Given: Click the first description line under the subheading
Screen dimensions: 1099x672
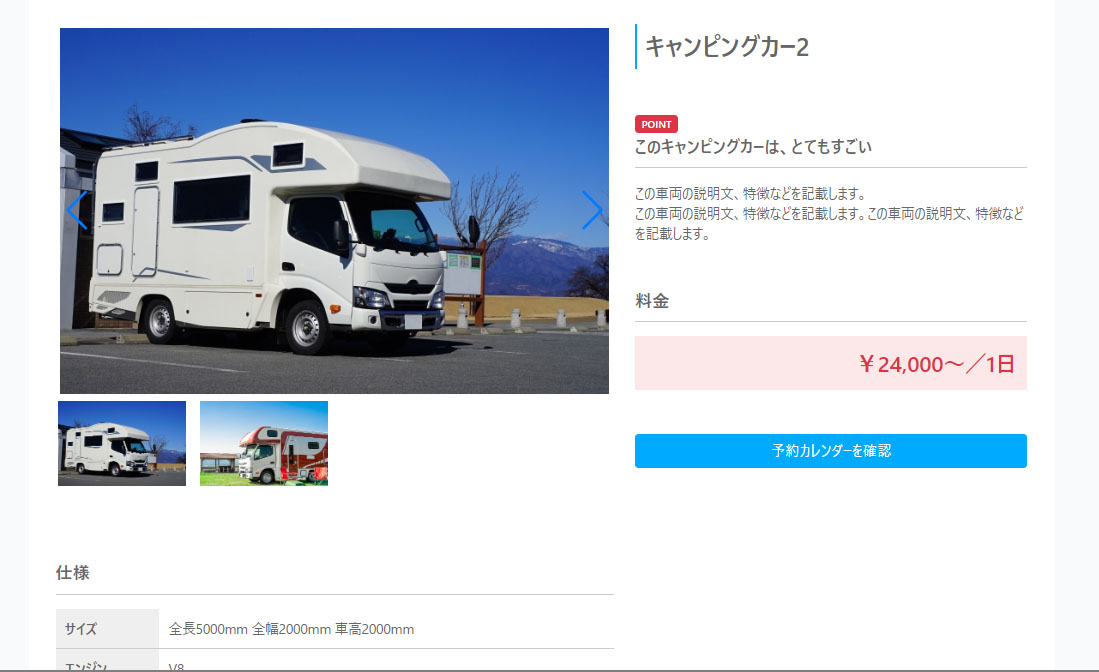Looking at the screenshot, I should (x=751, y=193).
